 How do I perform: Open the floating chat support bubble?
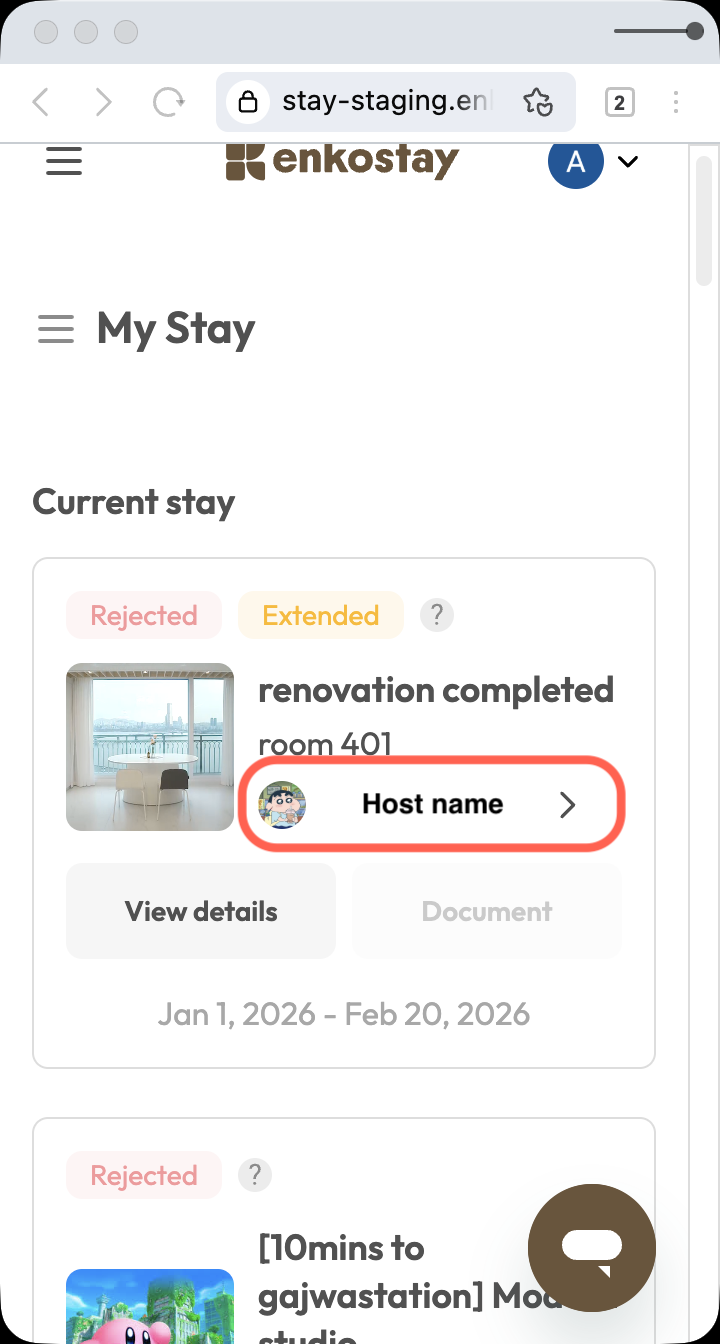click(592, 1247)
